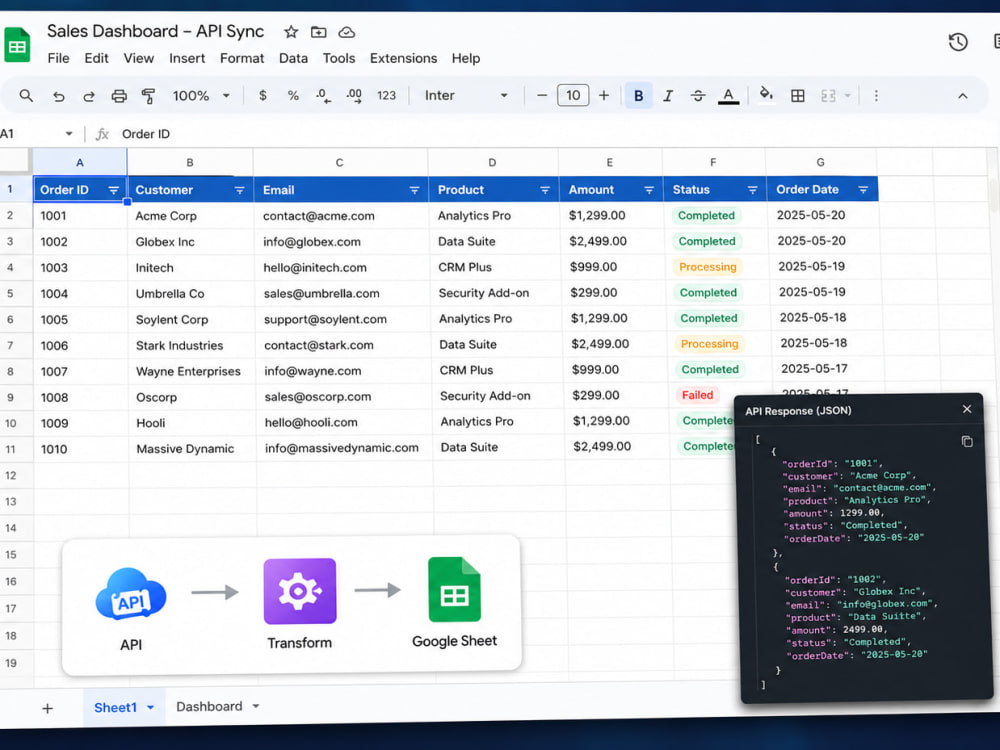
Task: Star the Sales Dashboard document
Action: pyautogui.click(x=291, y=32)
